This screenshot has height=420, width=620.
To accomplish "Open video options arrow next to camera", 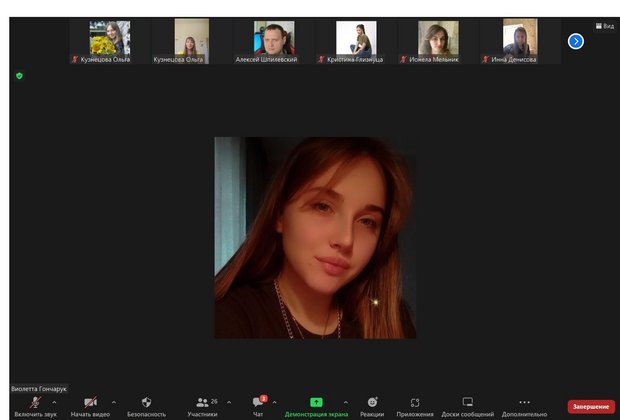I will click(x=114, y=402).
